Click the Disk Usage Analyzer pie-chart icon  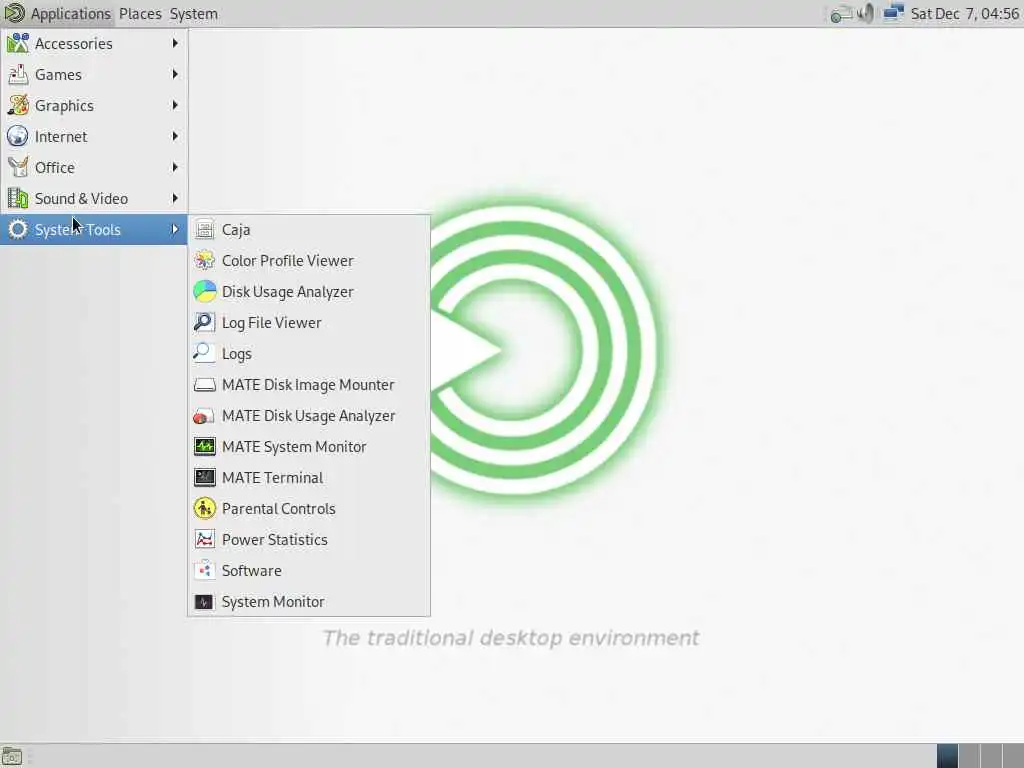(204, 291)
